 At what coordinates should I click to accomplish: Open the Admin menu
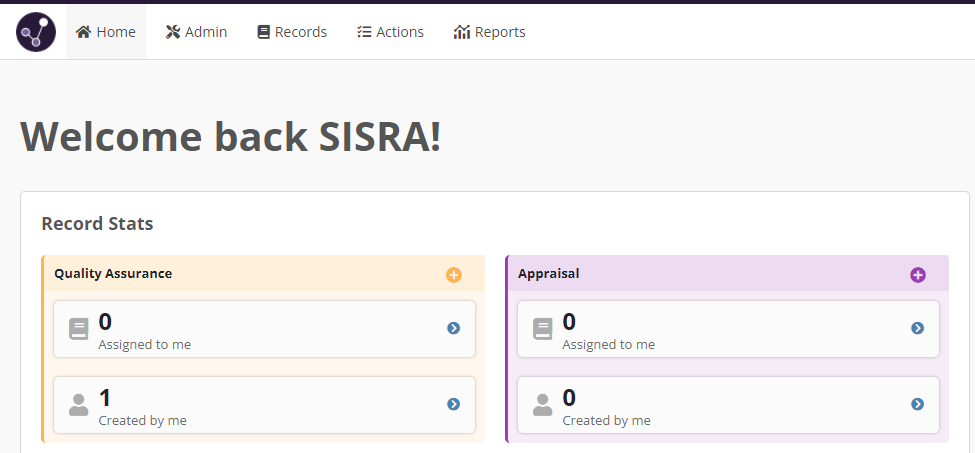(x=196, y=32)
